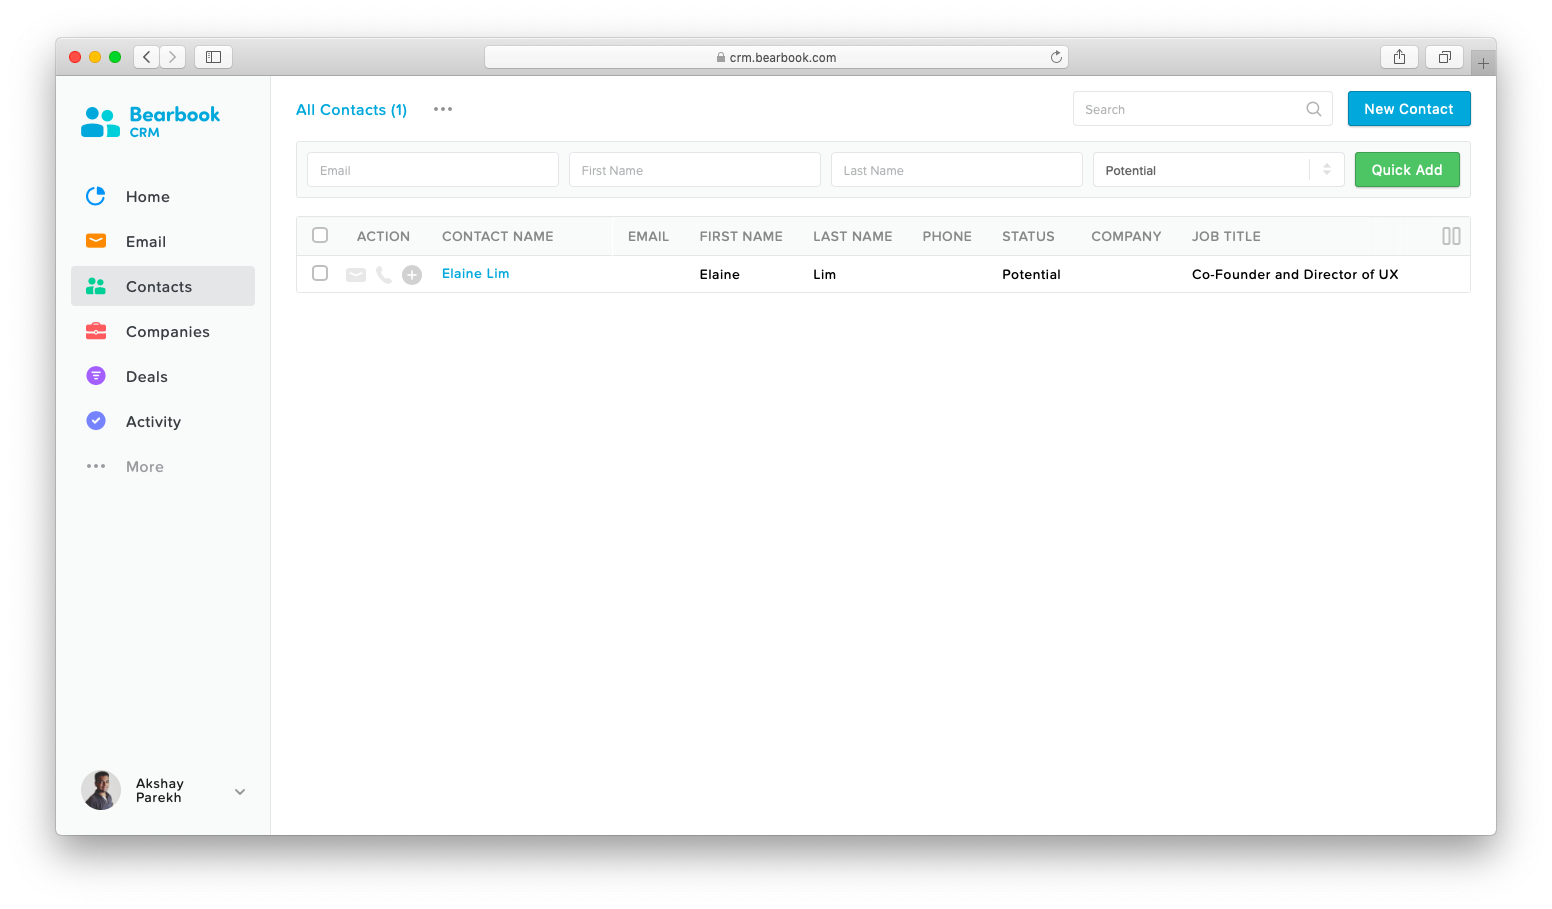1552x909 pixels.
Task: Click the 'Elaine' first name cell
Action: [719, 274]
